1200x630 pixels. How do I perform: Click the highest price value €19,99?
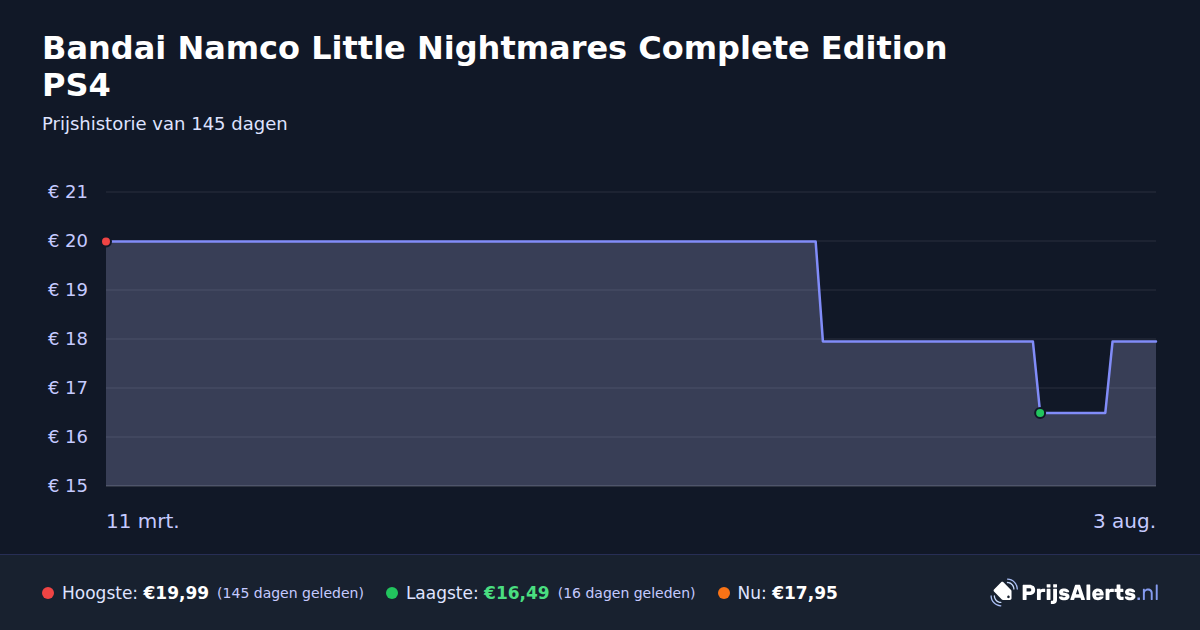176,593
